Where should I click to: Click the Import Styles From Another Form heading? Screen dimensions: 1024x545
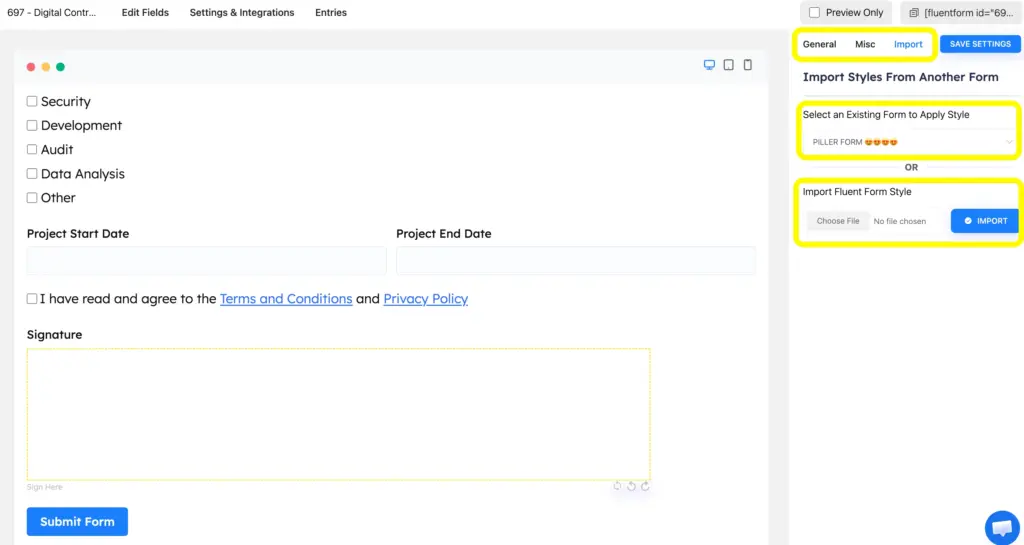(x=900, y=77)
